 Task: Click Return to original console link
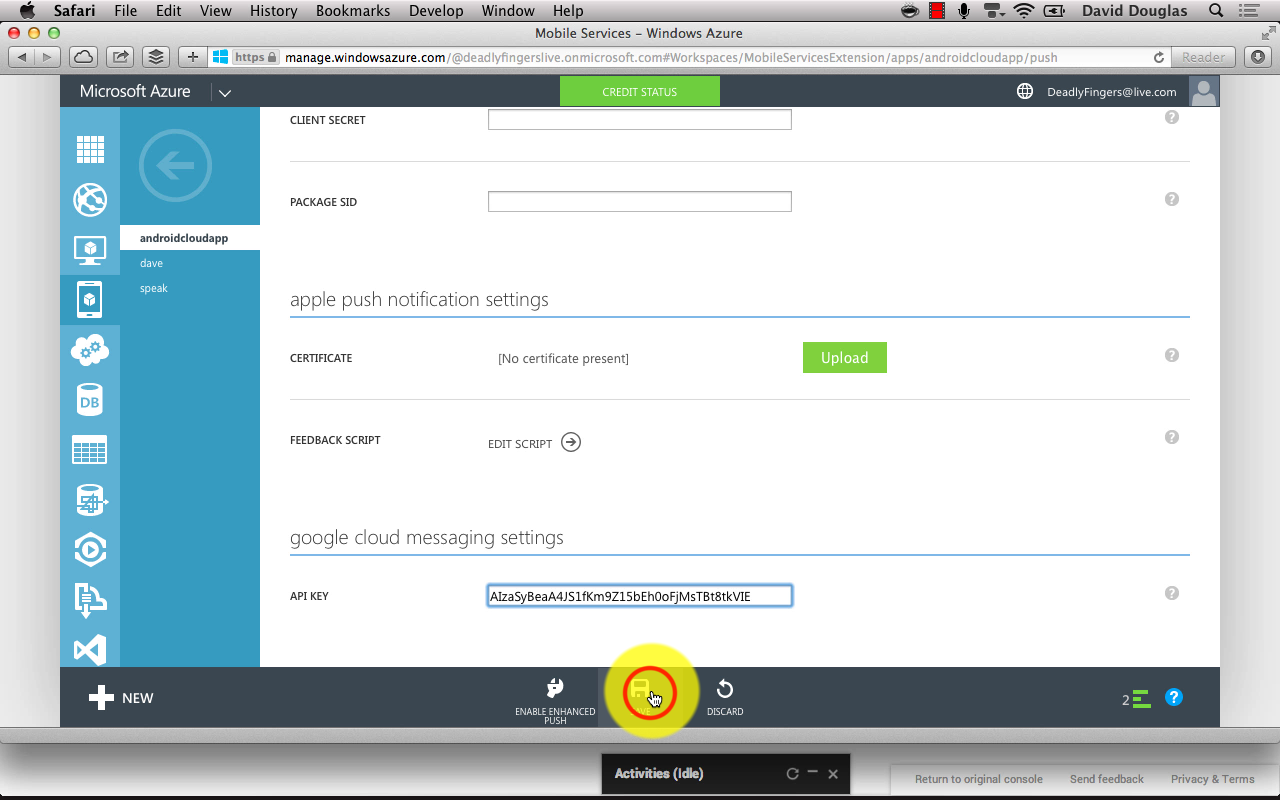979,779
